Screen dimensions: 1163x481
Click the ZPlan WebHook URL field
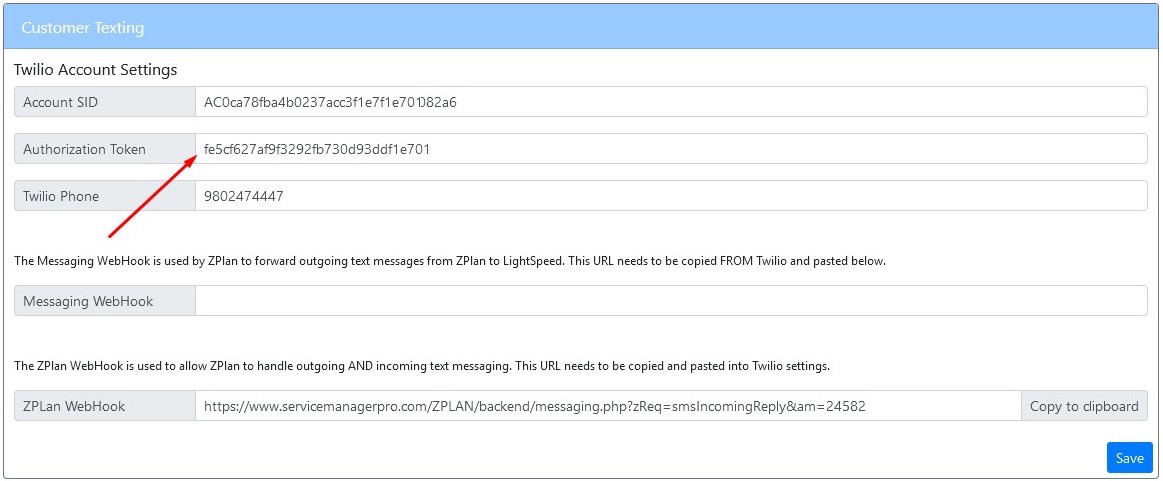coord(607,406)
